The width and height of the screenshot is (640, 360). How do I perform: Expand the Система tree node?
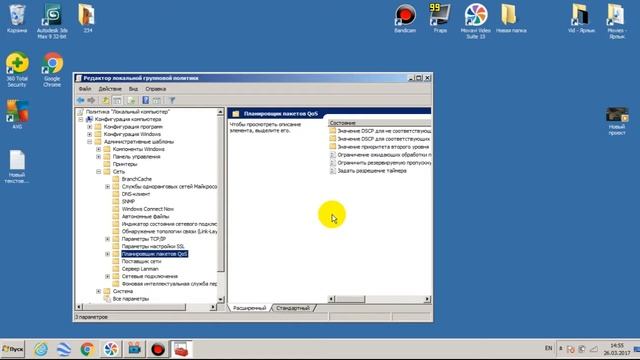98,291
